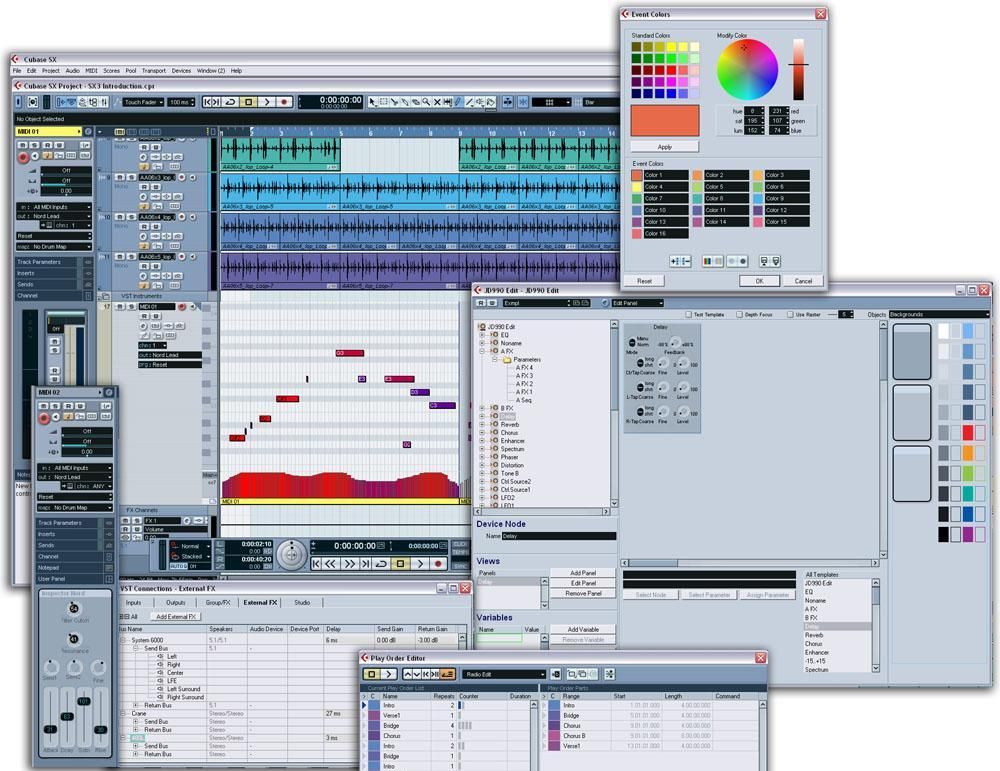Click the Add External FX button
Screen dimensions: 1000x771
coord(176,617)
